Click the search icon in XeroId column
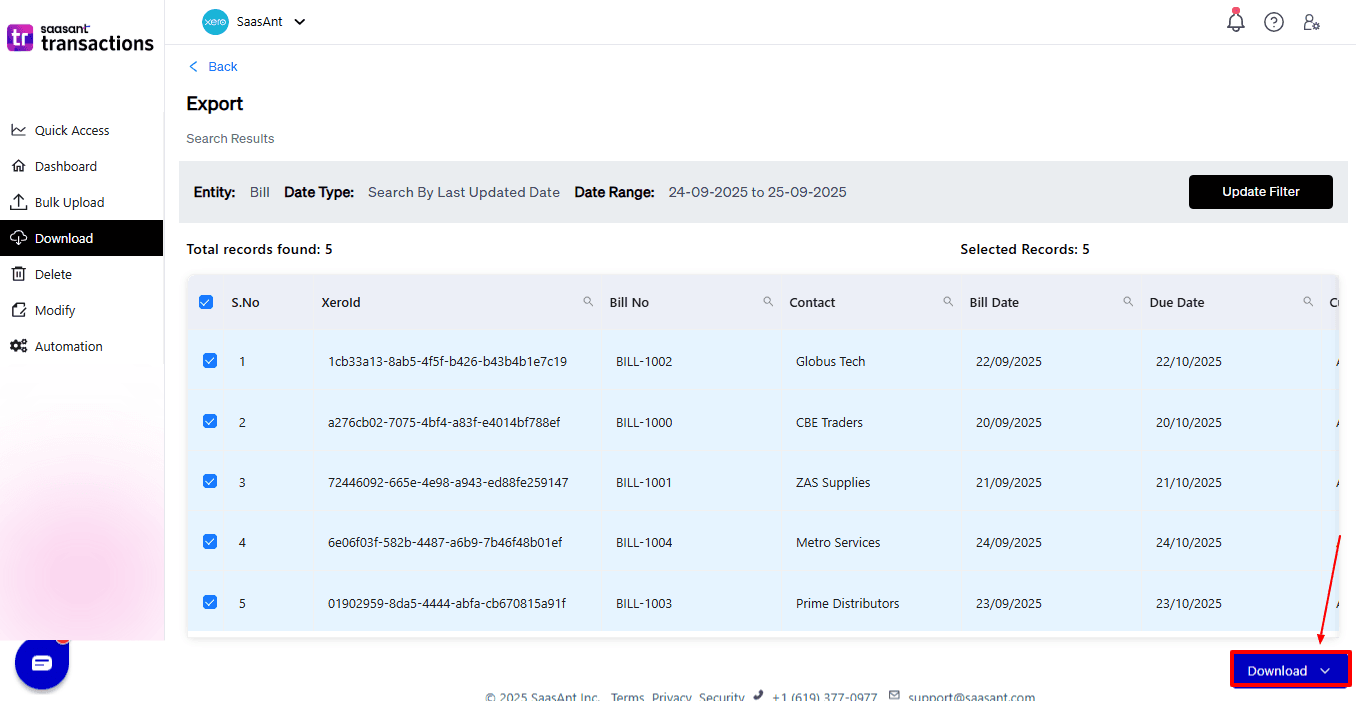This screenshot has height=701, width=1356. click(x=588, y=302)
